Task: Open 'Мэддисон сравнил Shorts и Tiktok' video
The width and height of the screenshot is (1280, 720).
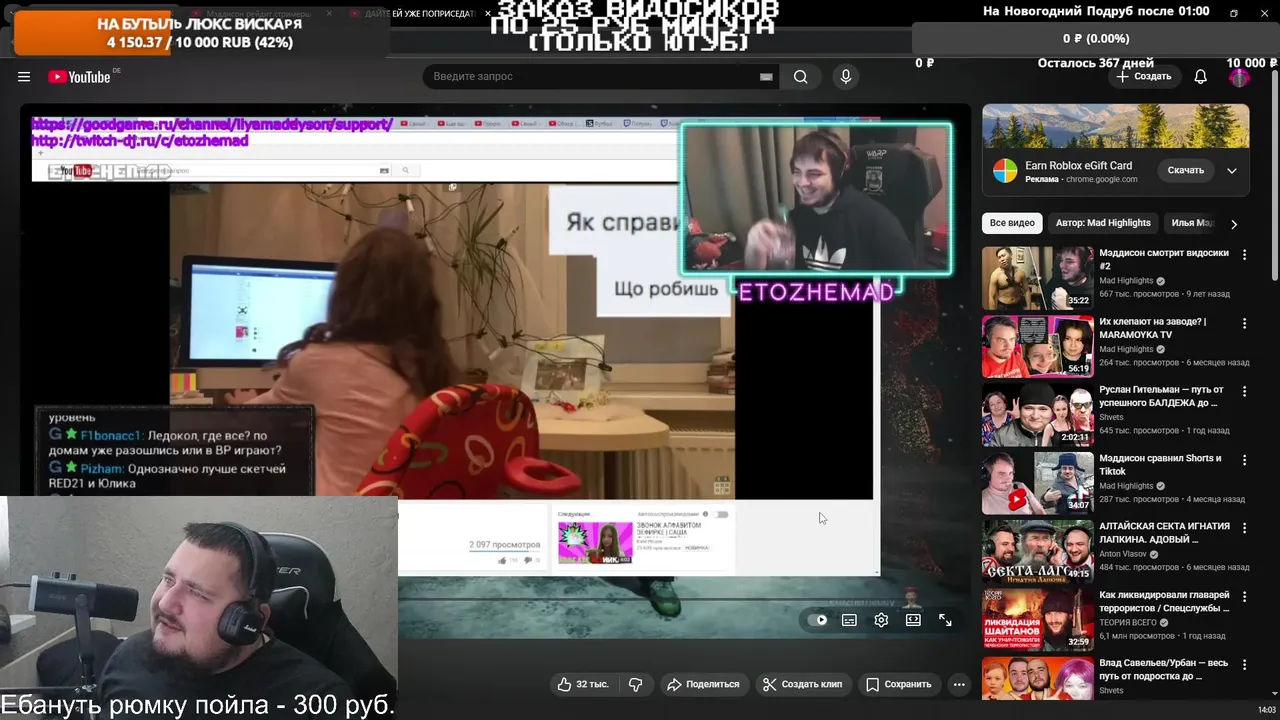Action: (x=1160, y=464)
